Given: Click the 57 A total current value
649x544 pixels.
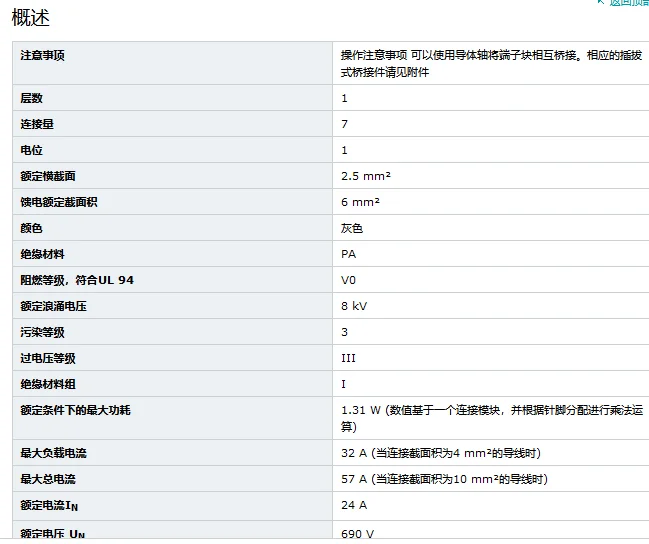Looking at the screenshot, I should point(445,479).
